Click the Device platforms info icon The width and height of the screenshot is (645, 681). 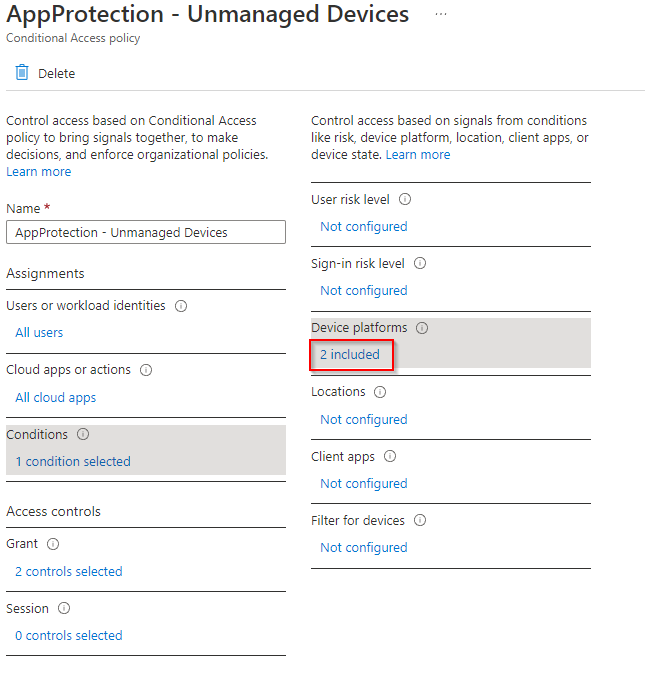(422, 328)
